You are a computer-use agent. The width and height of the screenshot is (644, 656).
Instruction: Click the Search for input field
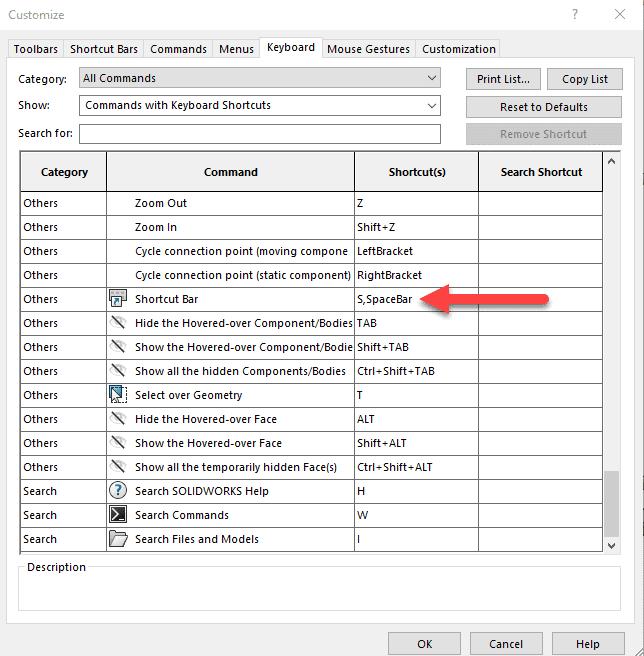(x=259, y=133)
